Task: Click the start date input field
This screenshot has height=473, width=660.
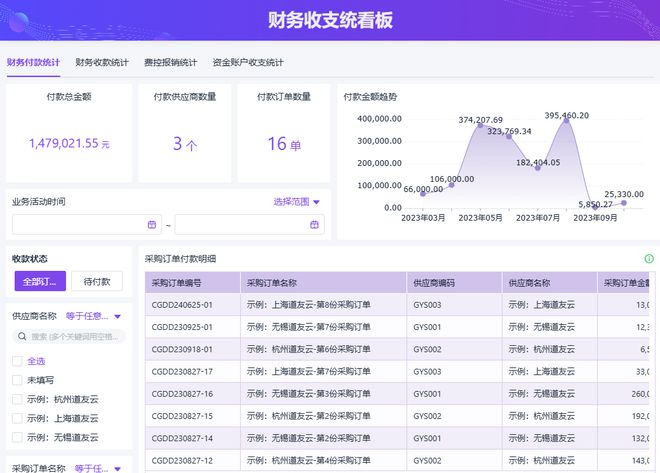Action: [x=87, y=225]
